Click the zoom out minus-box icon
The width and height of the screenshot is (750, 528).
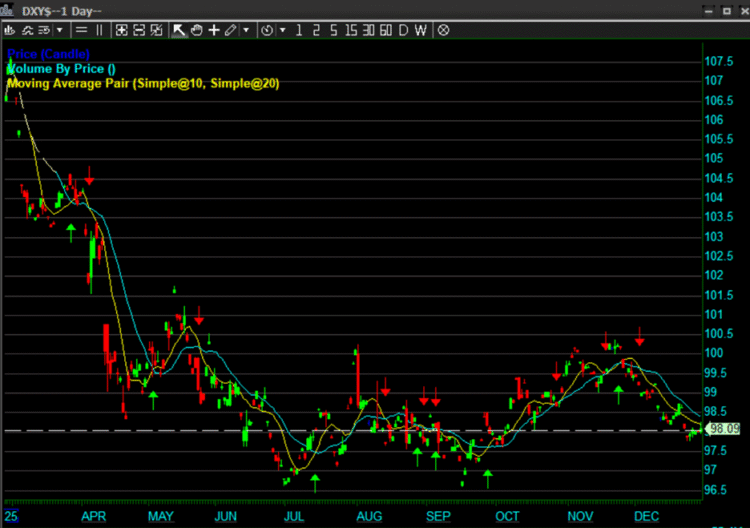coord(139,30)
